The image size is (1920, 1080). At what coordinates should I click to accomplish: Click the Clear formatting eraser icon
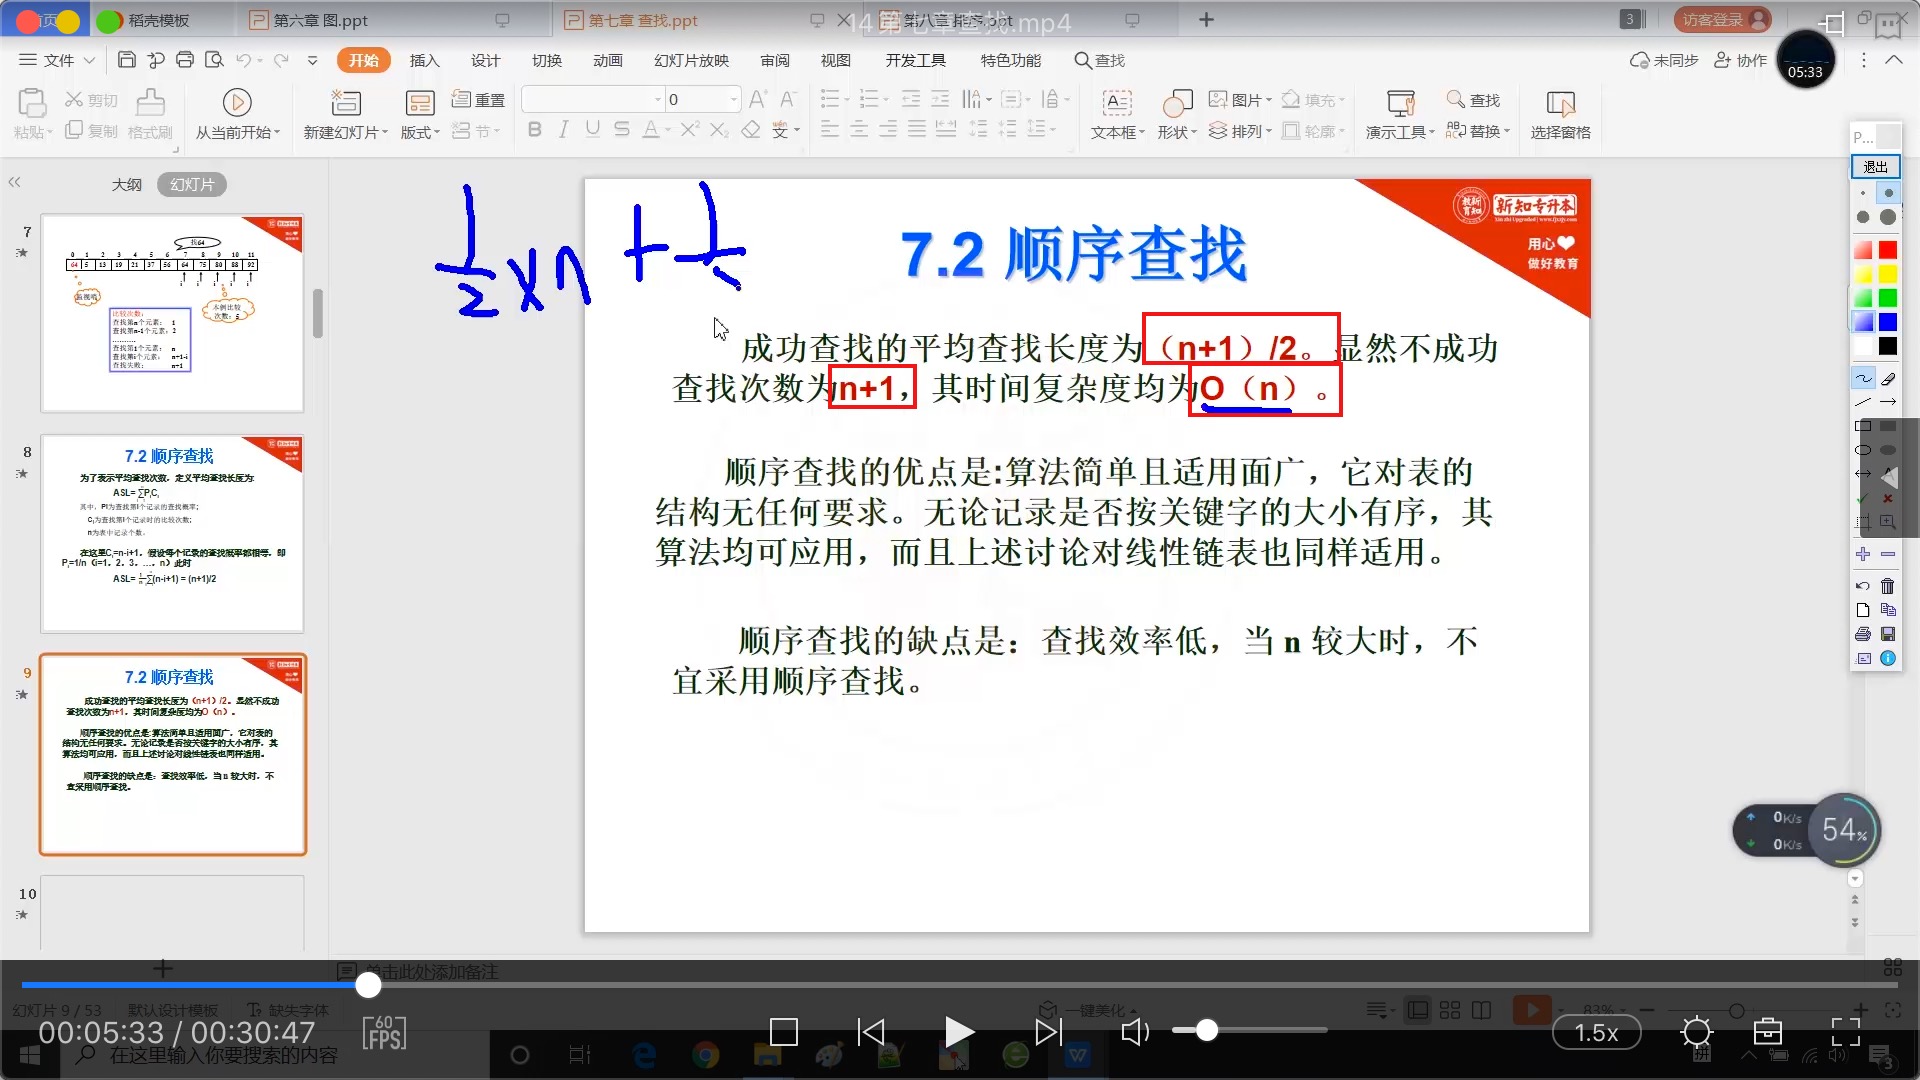click(x=751, y=129)
